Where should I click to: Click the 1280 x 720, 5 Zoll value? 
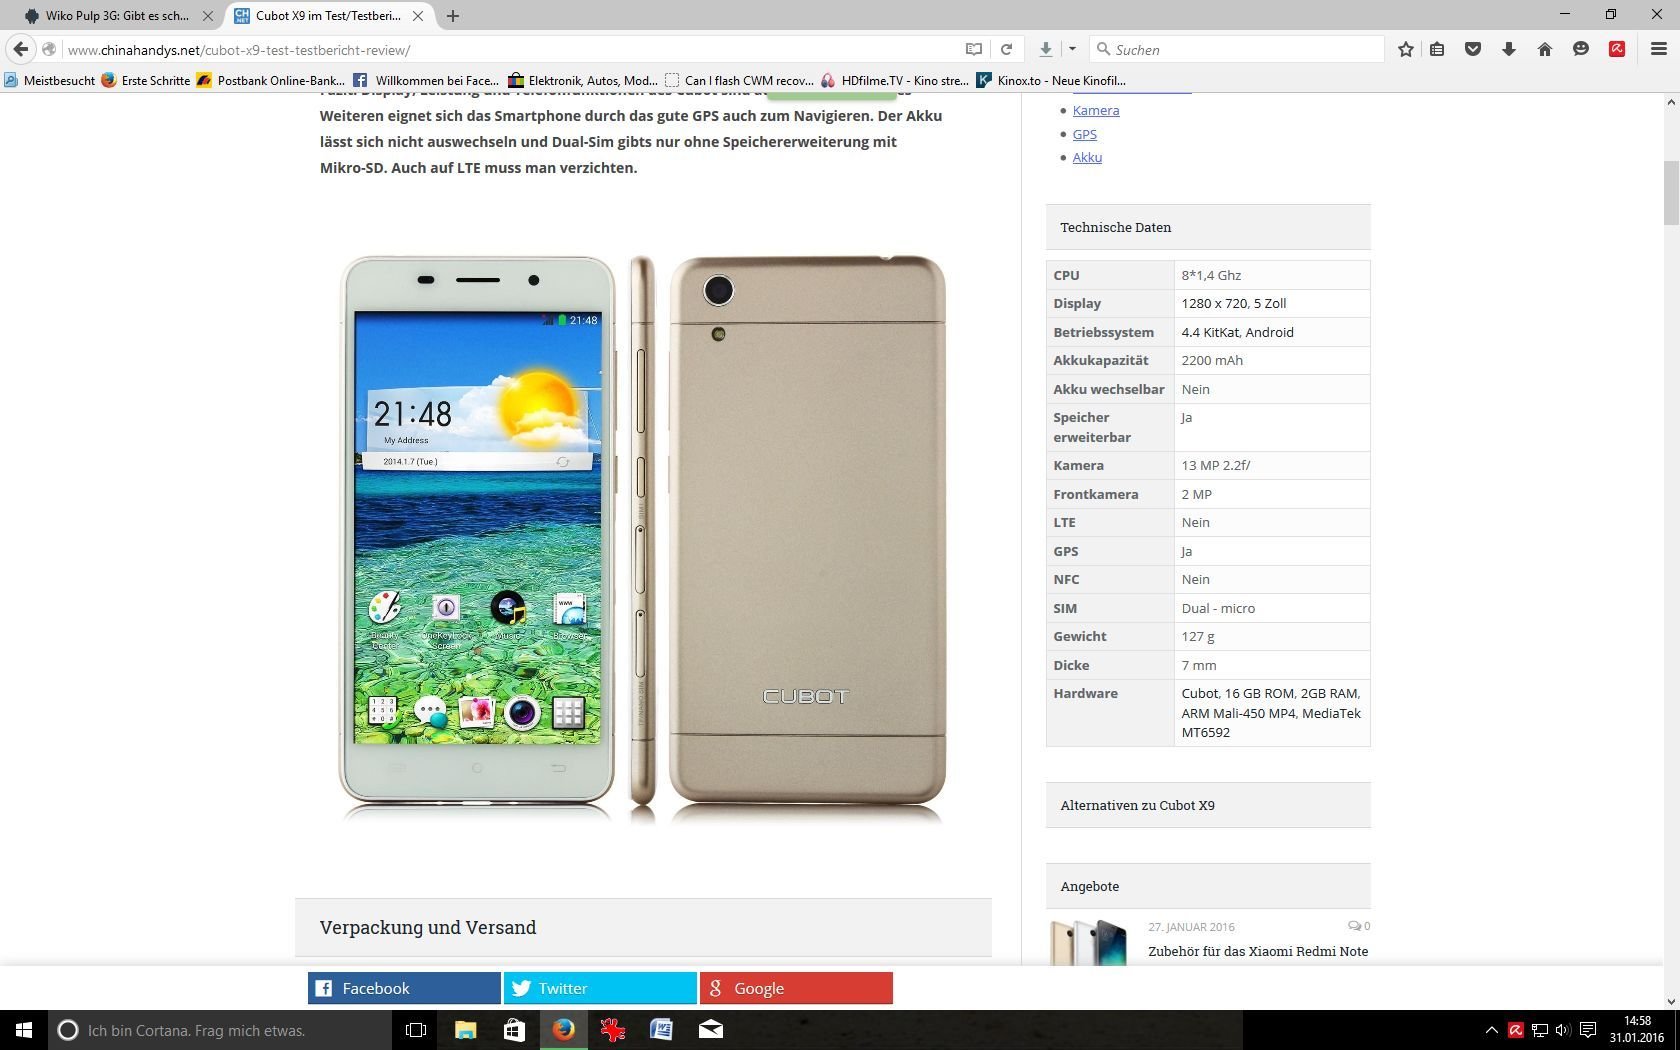(x=1234, y=303)
